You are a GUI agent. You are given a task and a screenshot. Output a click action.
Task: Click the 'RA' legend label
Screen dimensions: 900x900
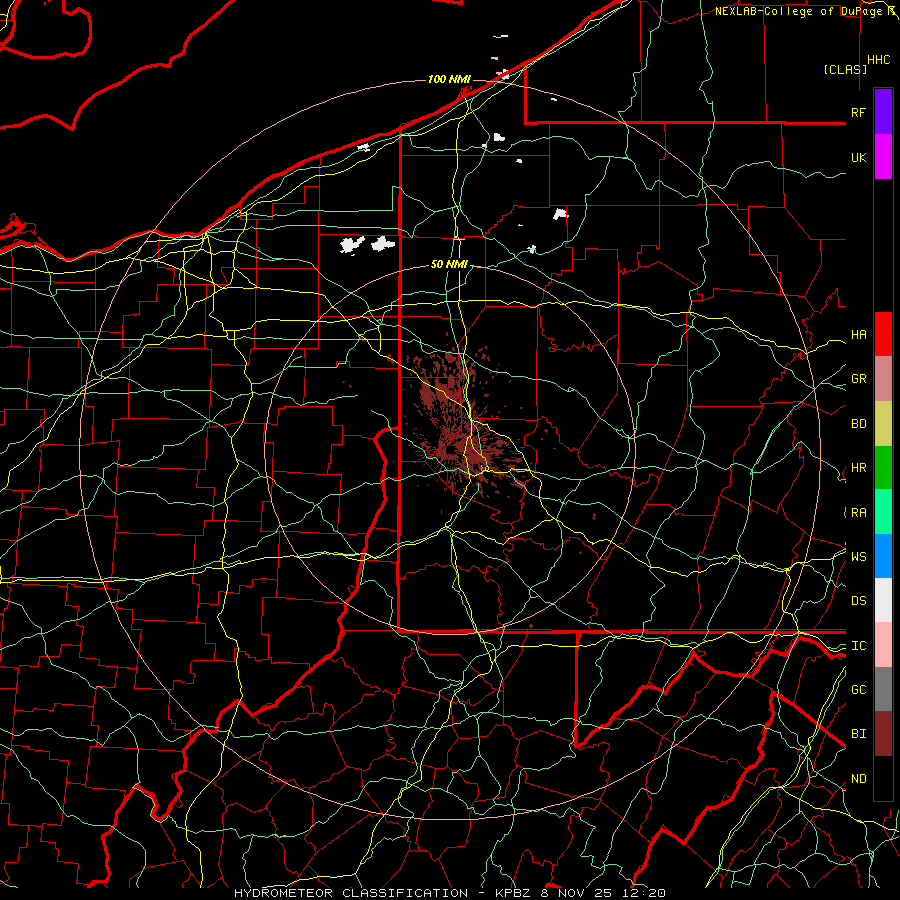click(858, 513)
